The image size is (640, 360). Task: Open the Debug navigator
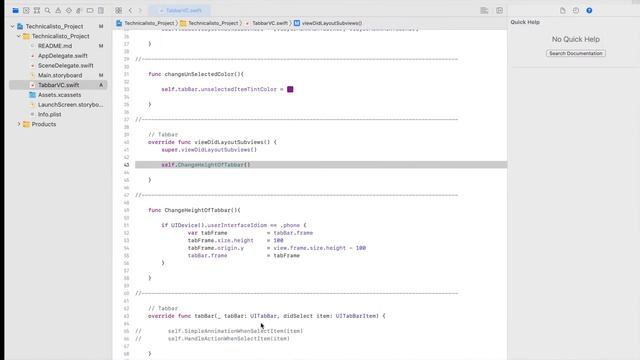pyautogui.click(x=79, y=11)
